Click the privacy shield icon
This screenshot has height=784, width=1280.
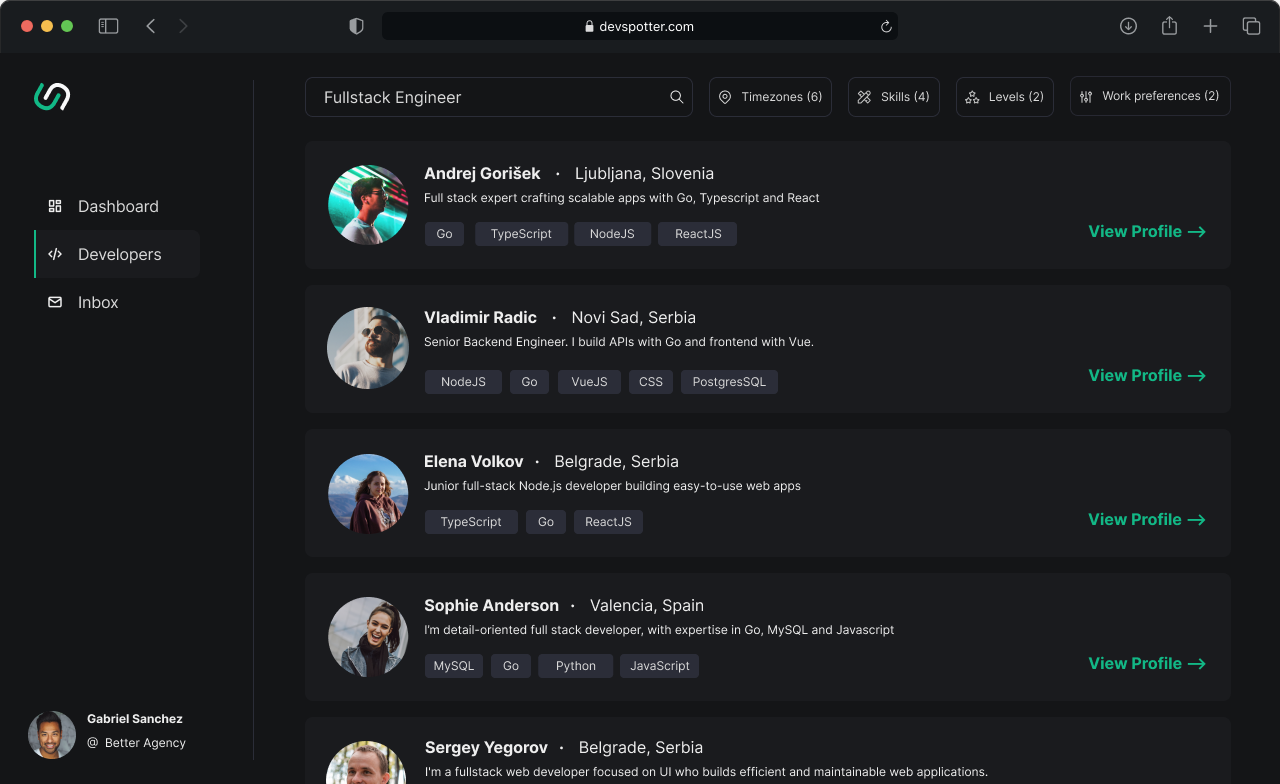pos(356,27)
